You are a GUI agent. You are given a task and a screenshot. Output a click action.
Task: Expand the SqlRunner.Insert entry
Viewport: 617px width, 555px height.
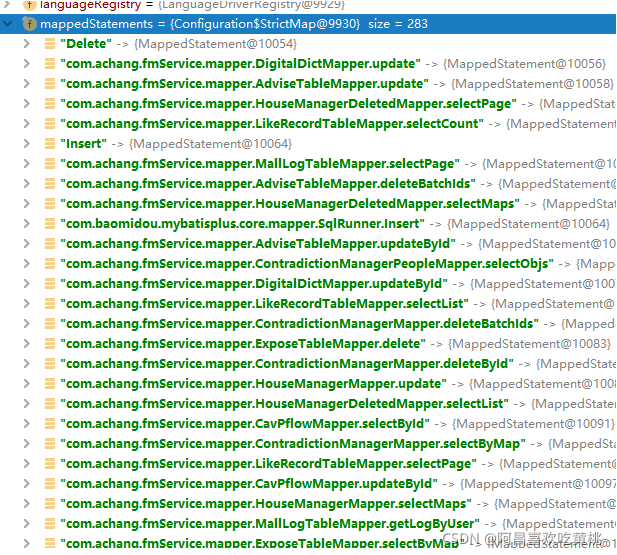27,224
